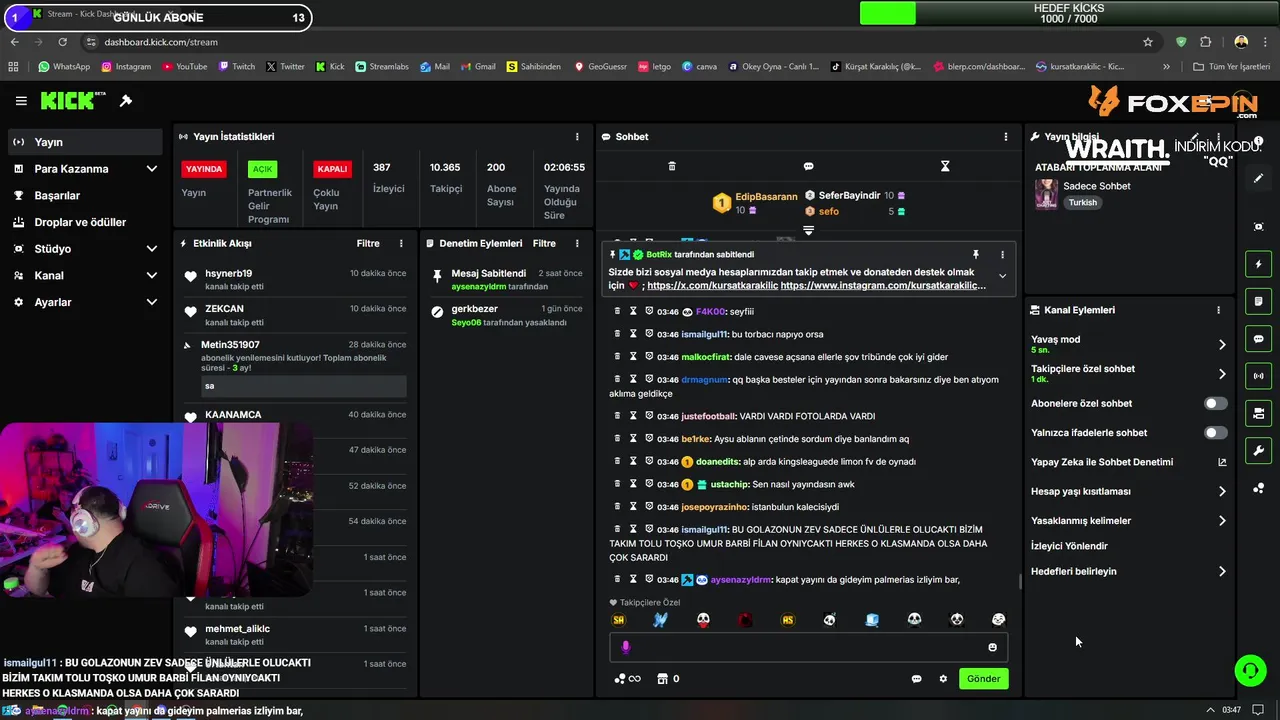Focus the chat message input field
The width and height of the screenshot is (1280, 720).
tap(808, 647)
